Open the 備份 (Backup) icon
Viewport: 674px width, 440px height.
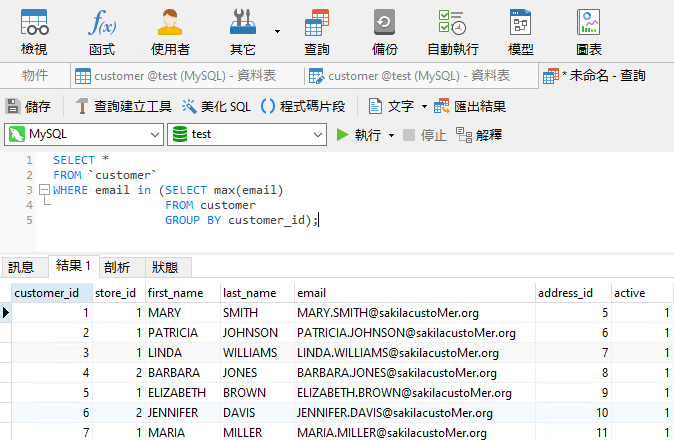coord(385,31)
